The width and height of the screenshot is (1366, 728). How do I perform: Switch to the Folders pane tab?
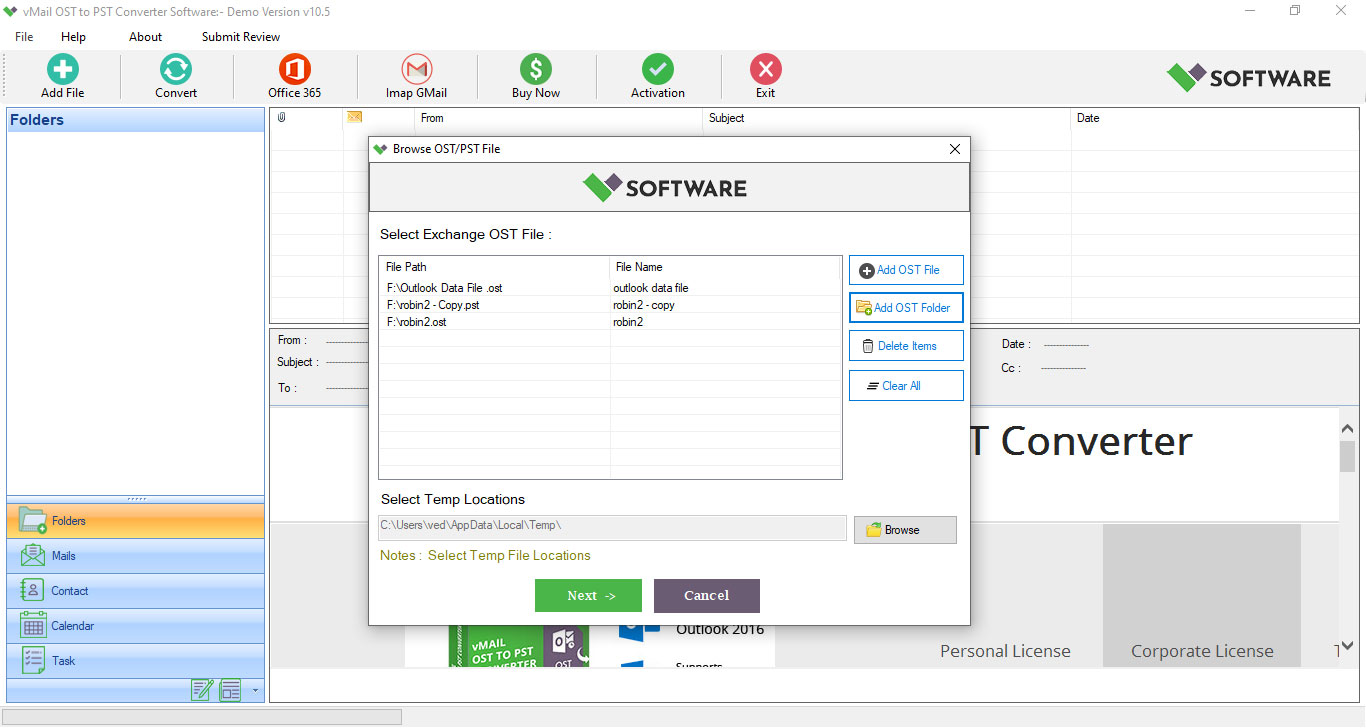coord(136,521)
